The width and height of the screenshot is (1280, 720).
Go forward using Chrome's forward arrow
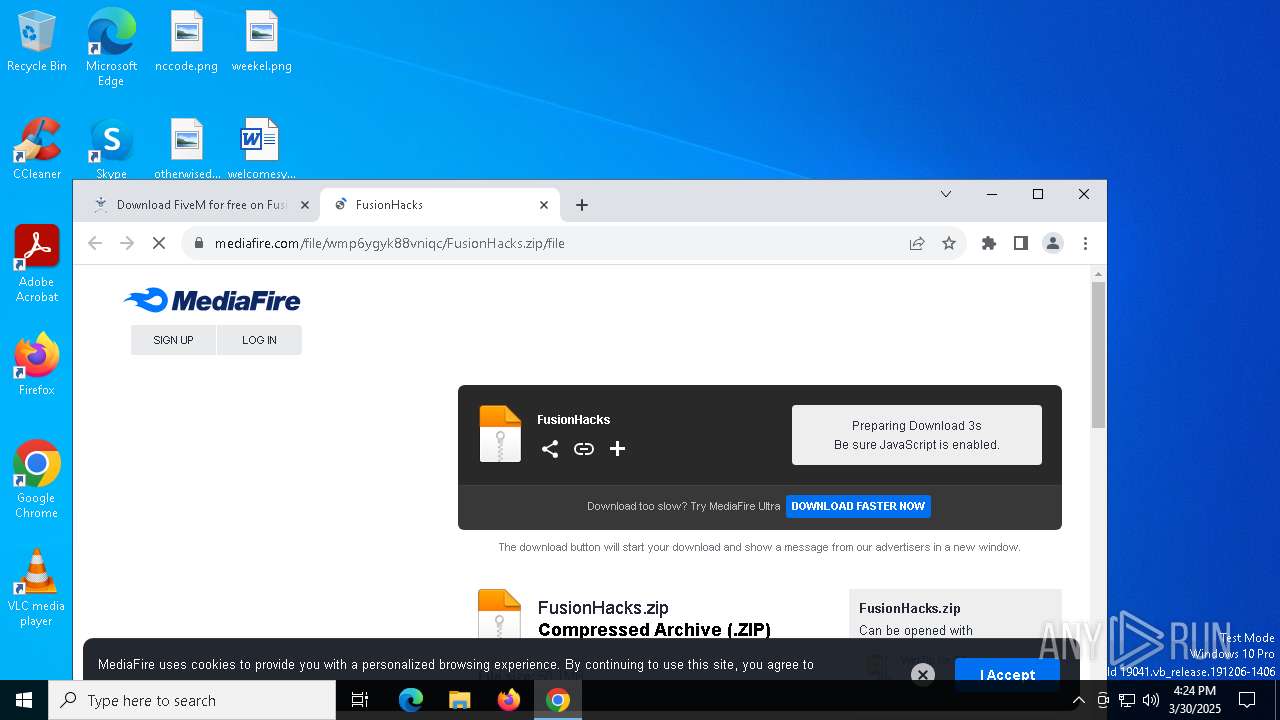127,243
